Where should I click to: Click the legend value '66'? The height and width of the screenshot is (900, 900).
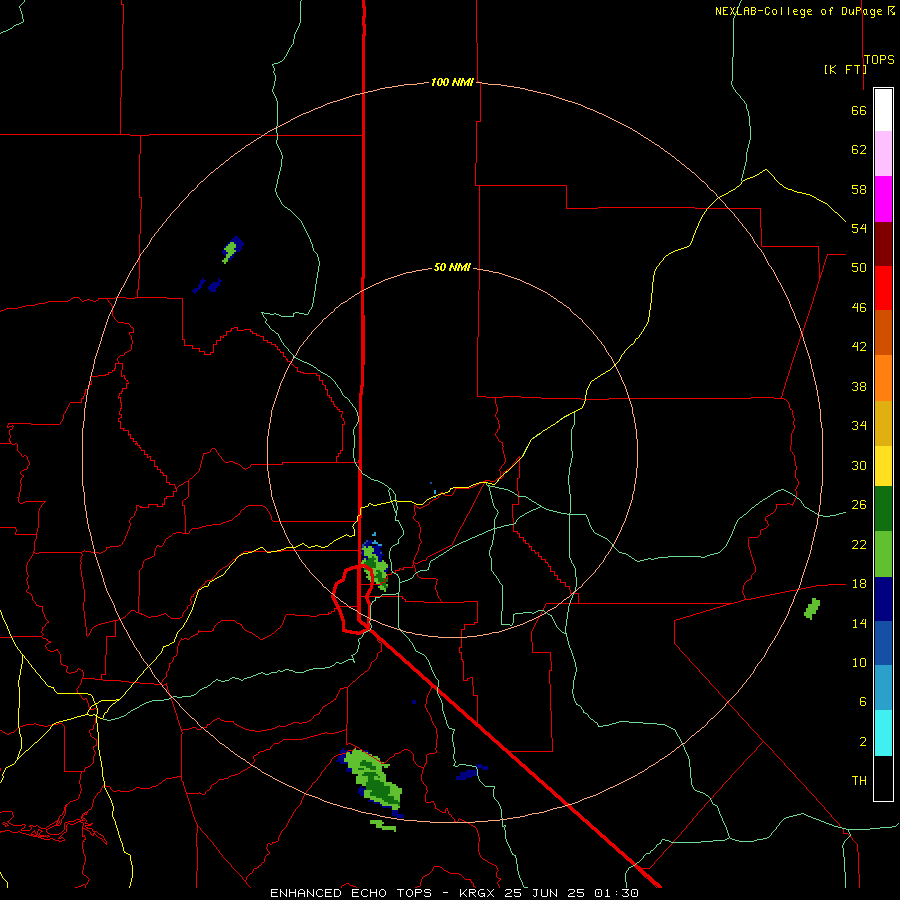859,110
